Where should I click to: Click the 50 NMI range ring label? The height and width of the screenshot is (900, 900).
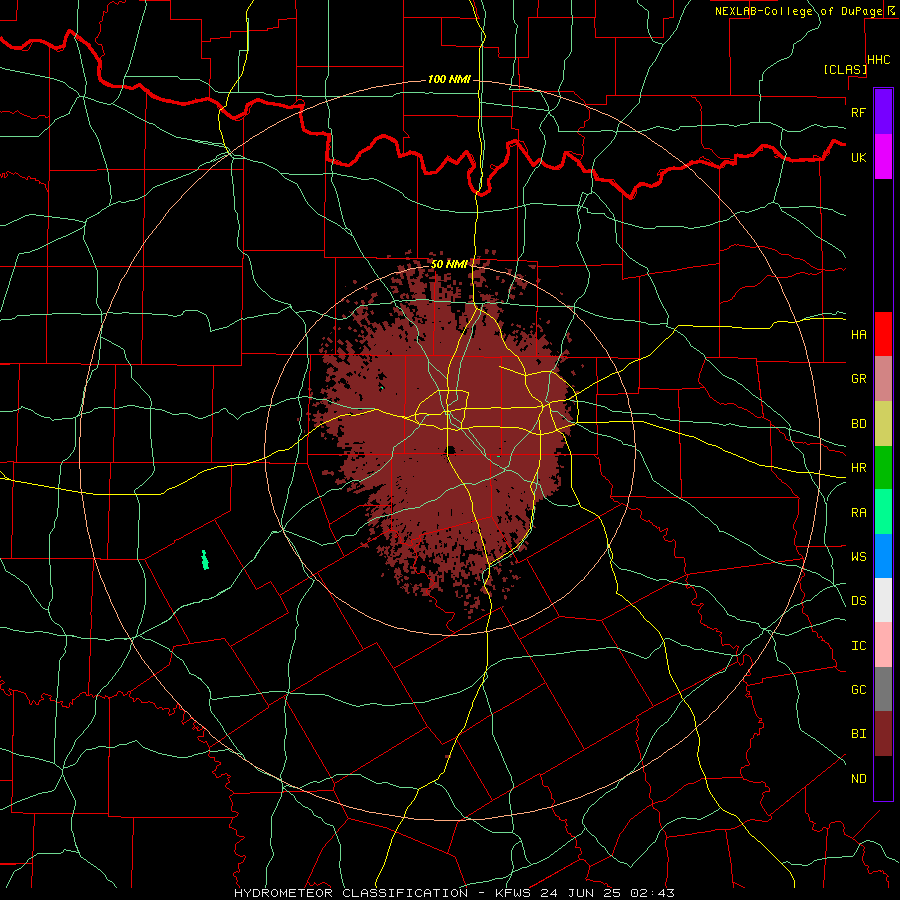(x=449, y=264)
